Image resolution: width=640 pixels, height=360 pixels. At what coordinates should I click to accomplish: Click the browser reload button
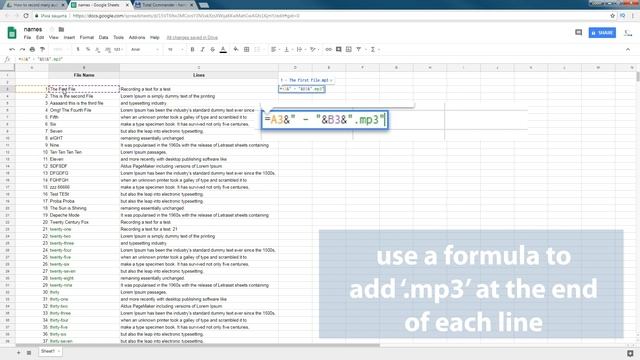(26, 16)
